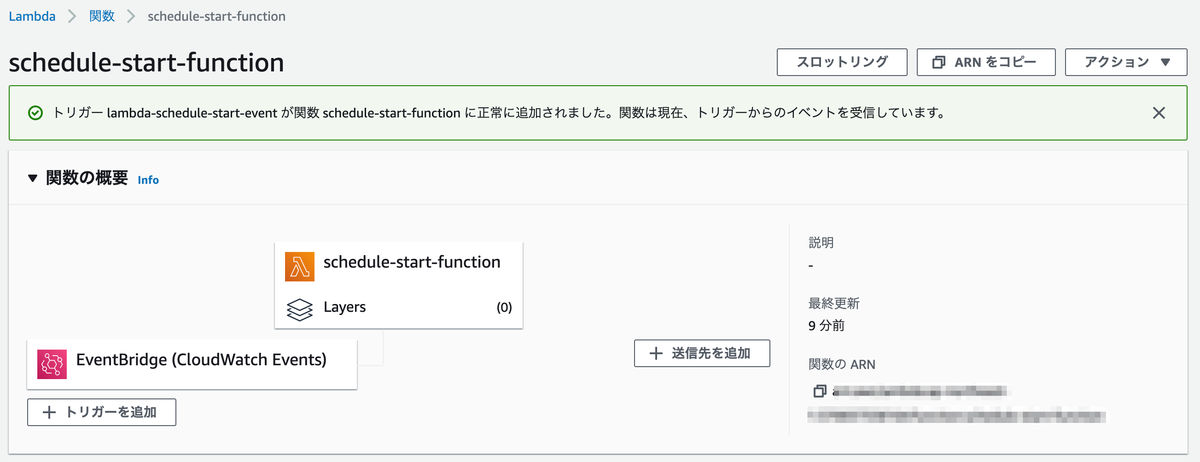
Task: Open the アクション dropdown menu
Action: tap(1127, 62)
